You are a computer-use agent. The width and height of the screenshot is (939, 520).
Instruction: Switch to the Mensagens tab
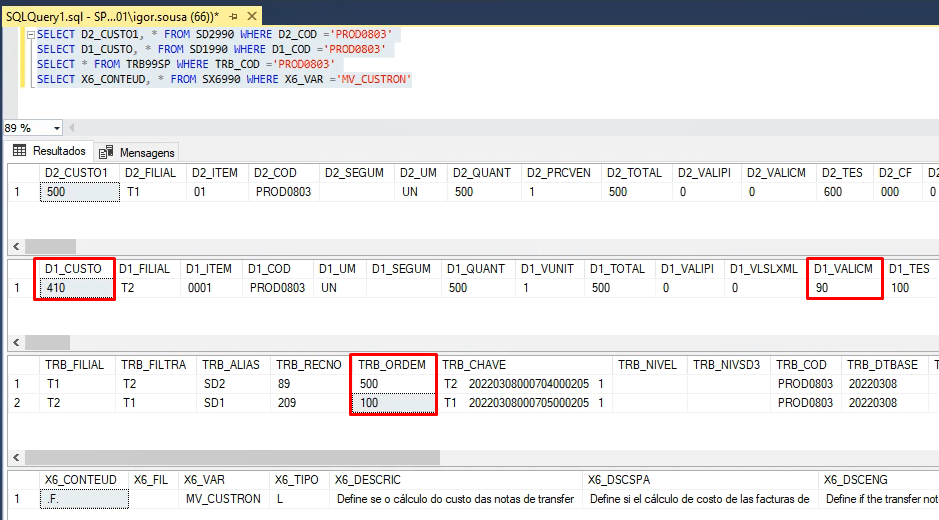pyautogui.click(x=137, y=152)
